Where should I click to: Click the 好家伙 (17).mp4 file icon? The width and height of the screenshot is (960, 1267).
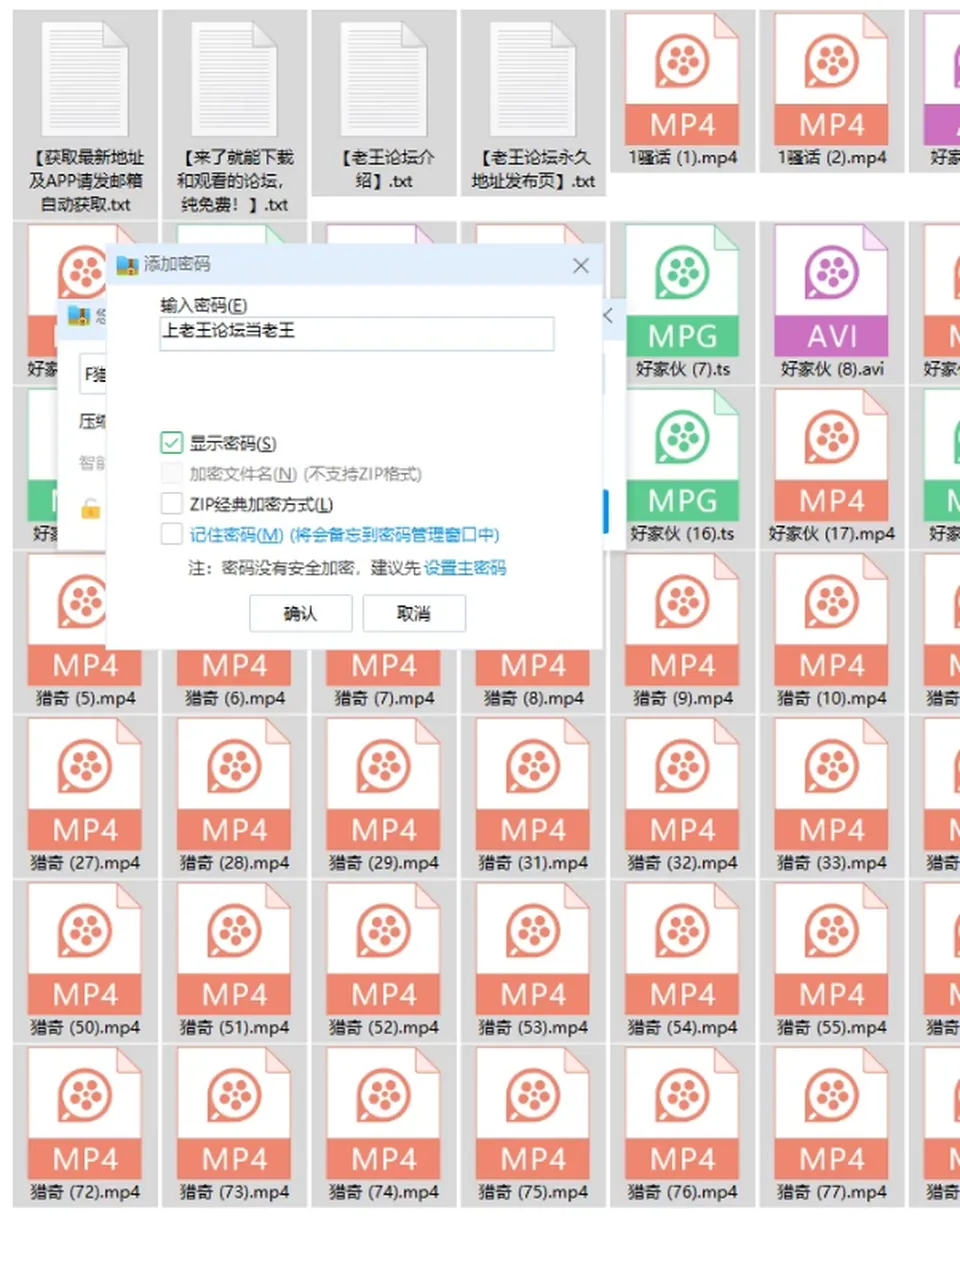[832, 456]
